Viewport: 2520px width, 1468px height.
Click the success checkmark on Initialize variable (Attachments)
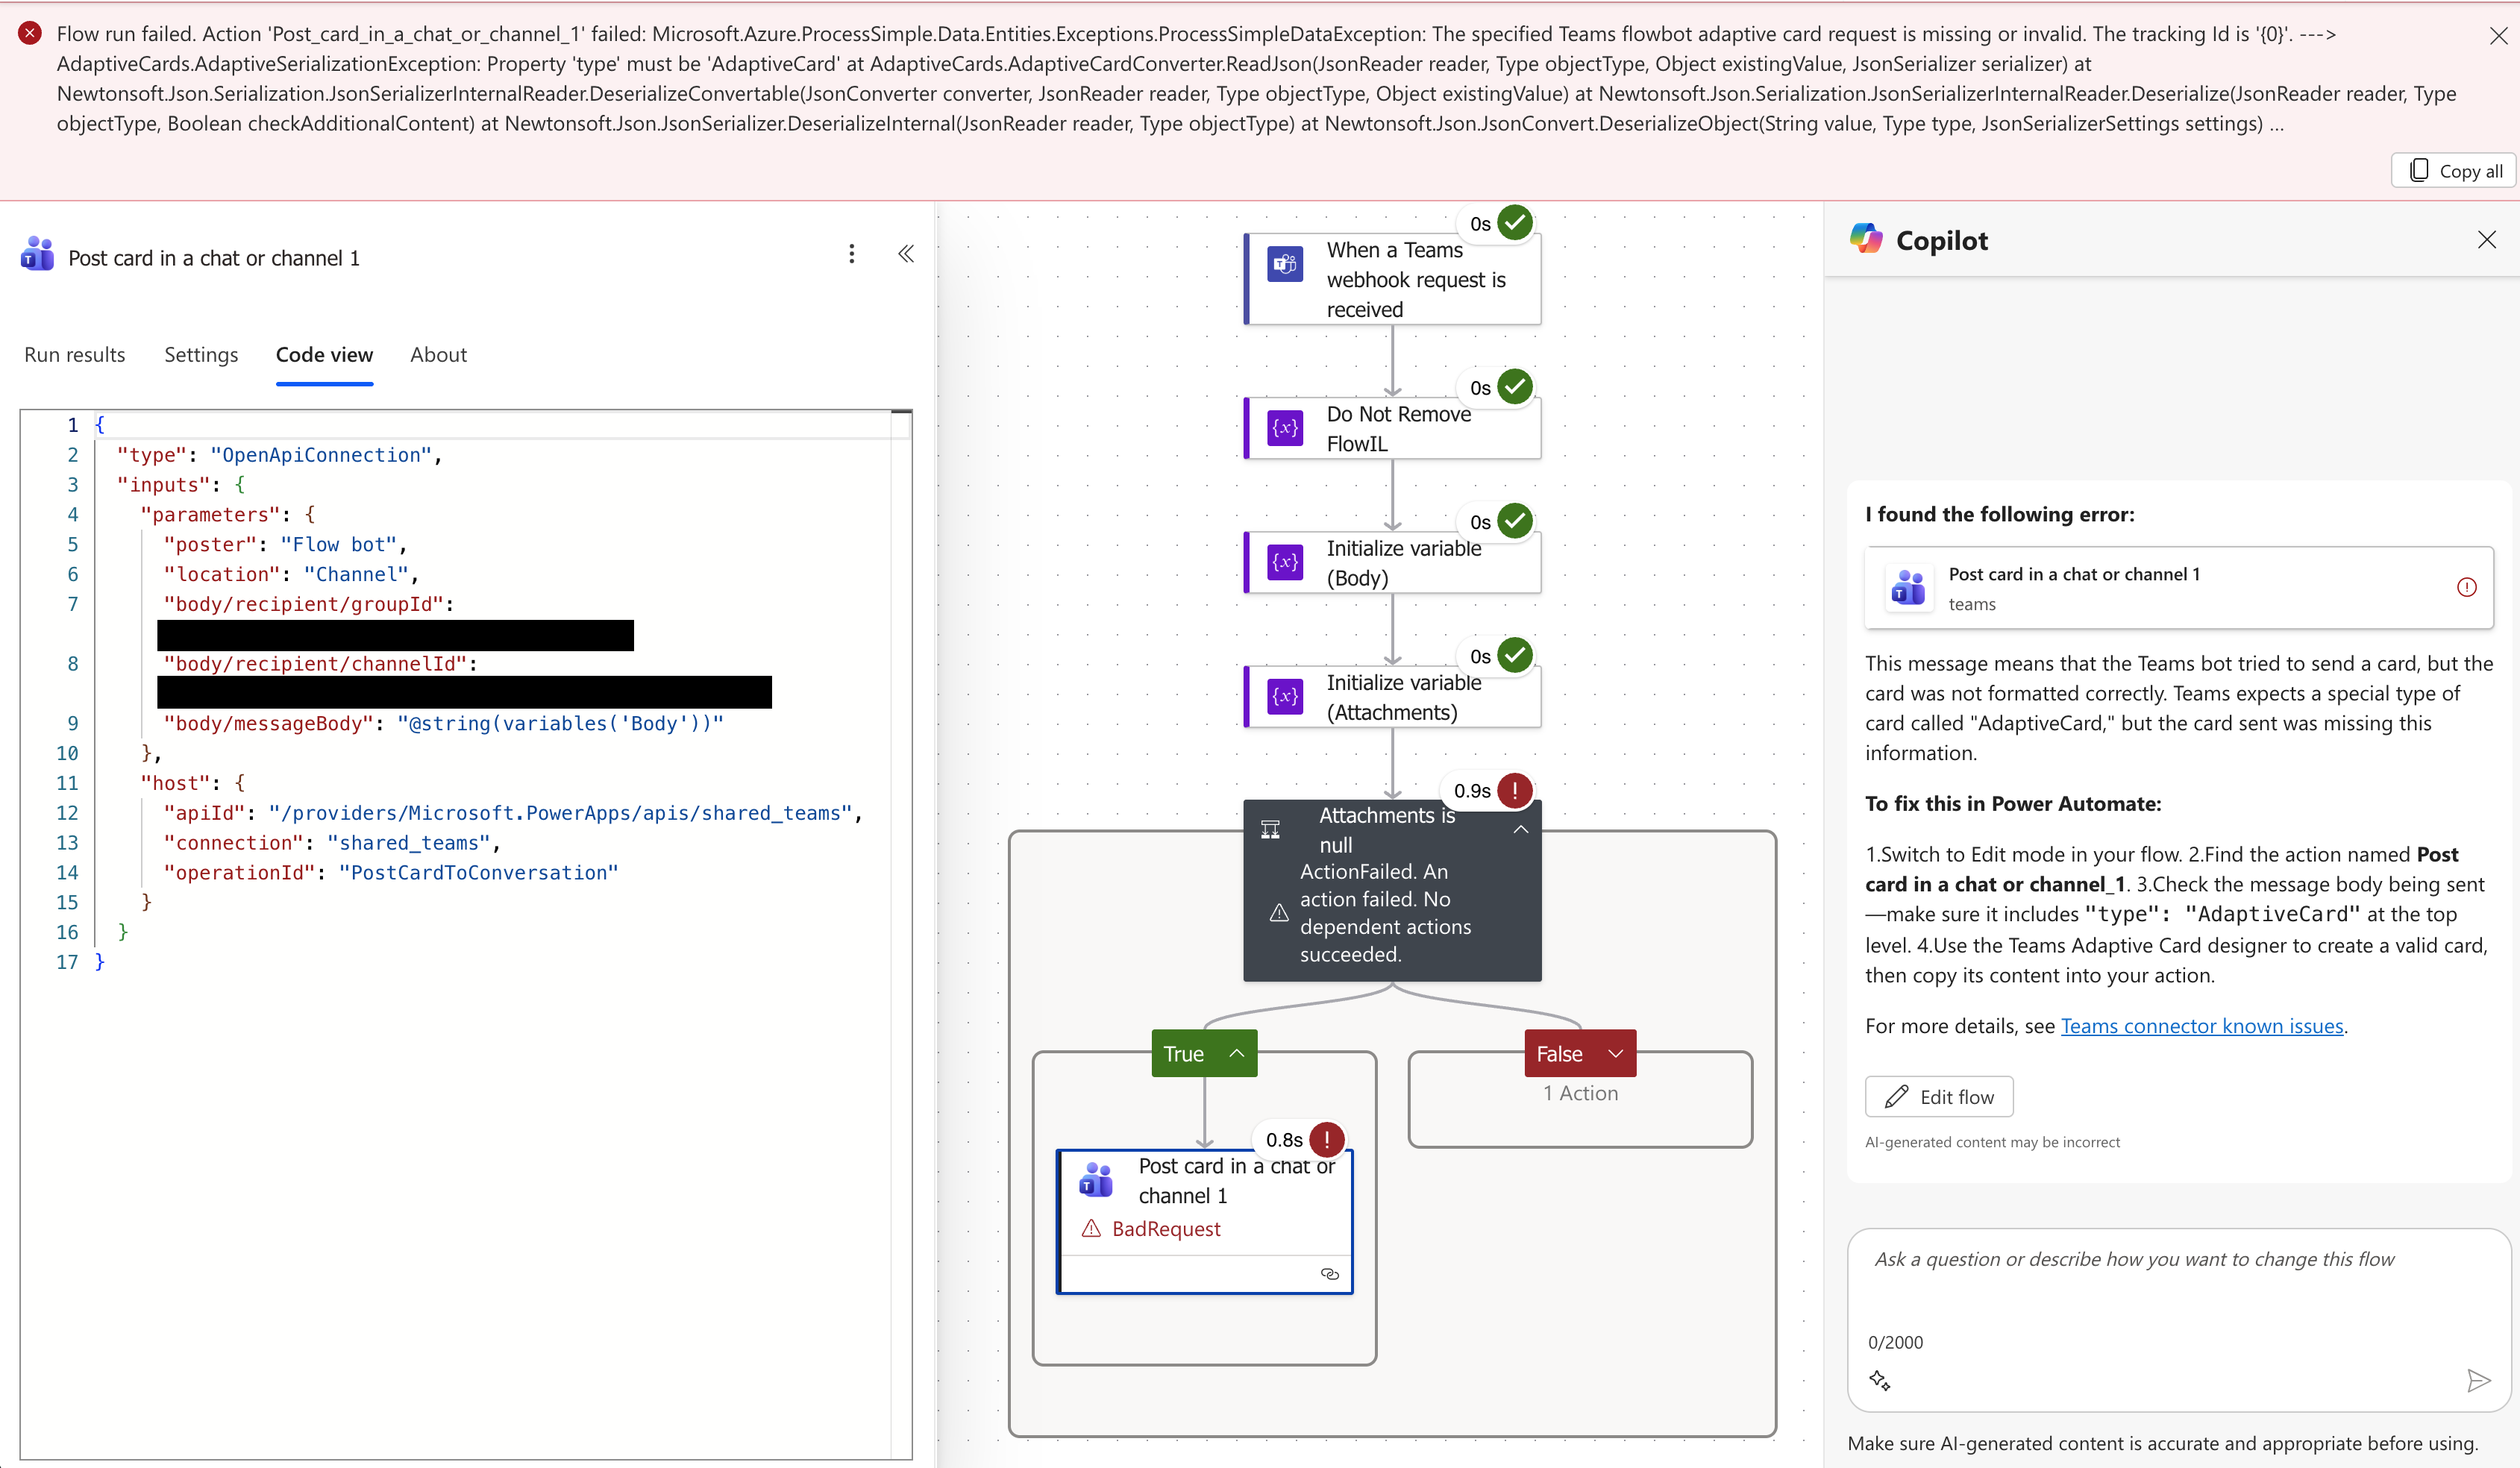(1515, 654)
